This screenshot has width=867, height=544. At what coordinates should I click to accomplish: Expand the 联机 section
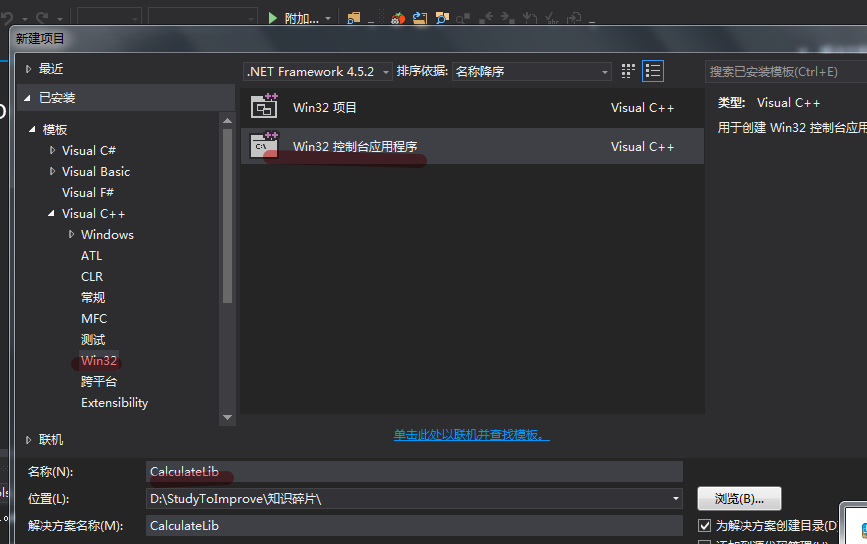[28, 440]
